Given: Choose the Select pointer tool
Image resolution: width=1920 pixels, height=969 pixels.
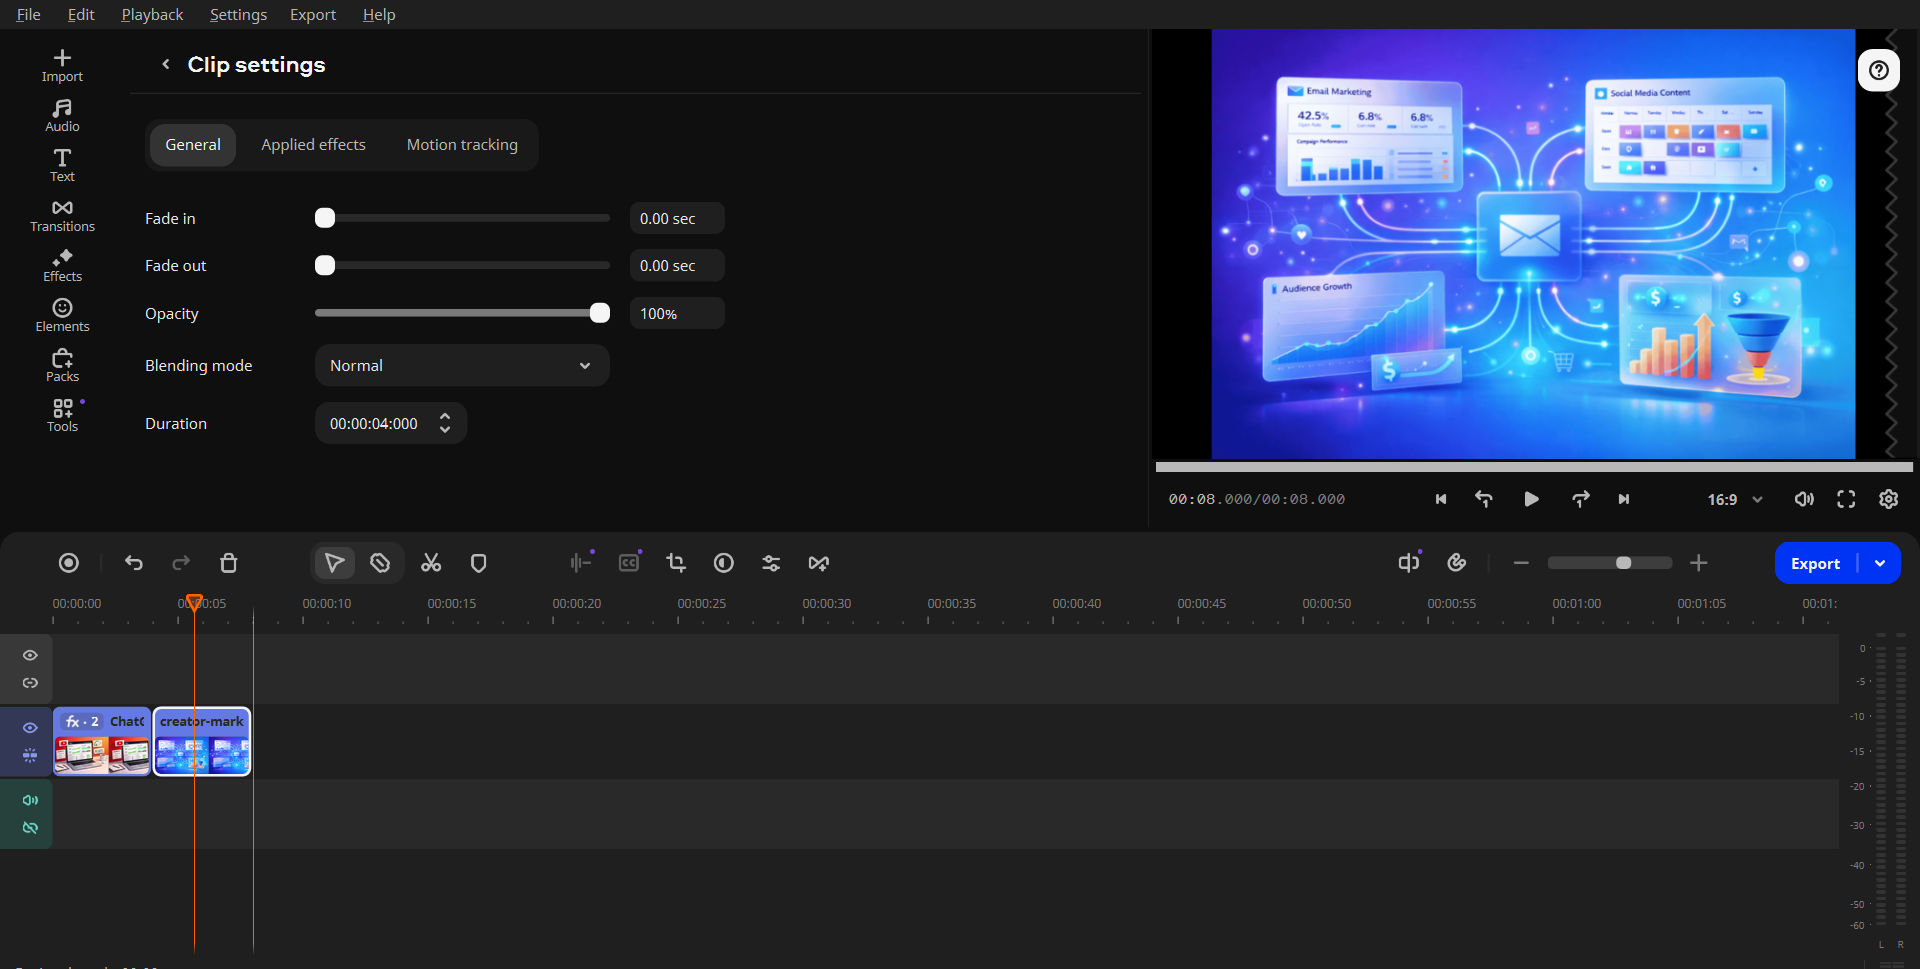Looking at the screenshot, I should point(335,563).
